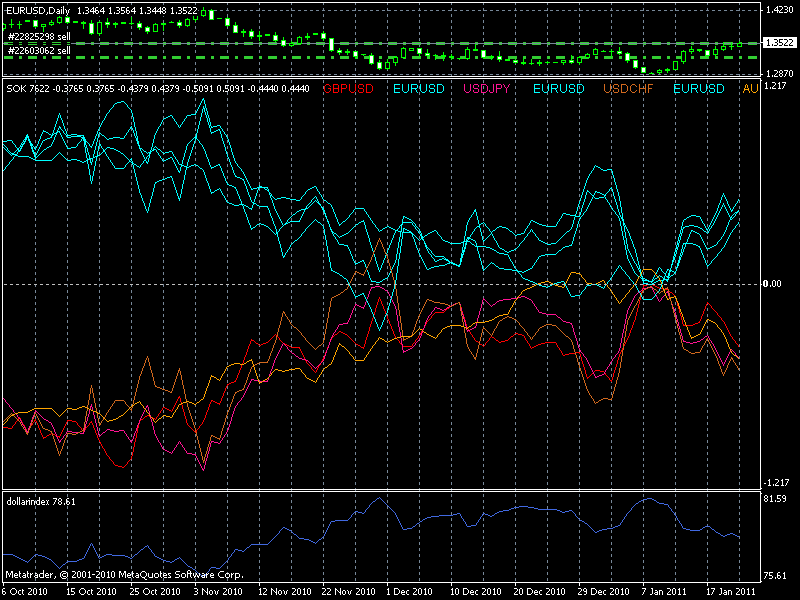Click the SOK 7622 indicator values label
The width and height of the screenshot is (800, 600).
158,89
